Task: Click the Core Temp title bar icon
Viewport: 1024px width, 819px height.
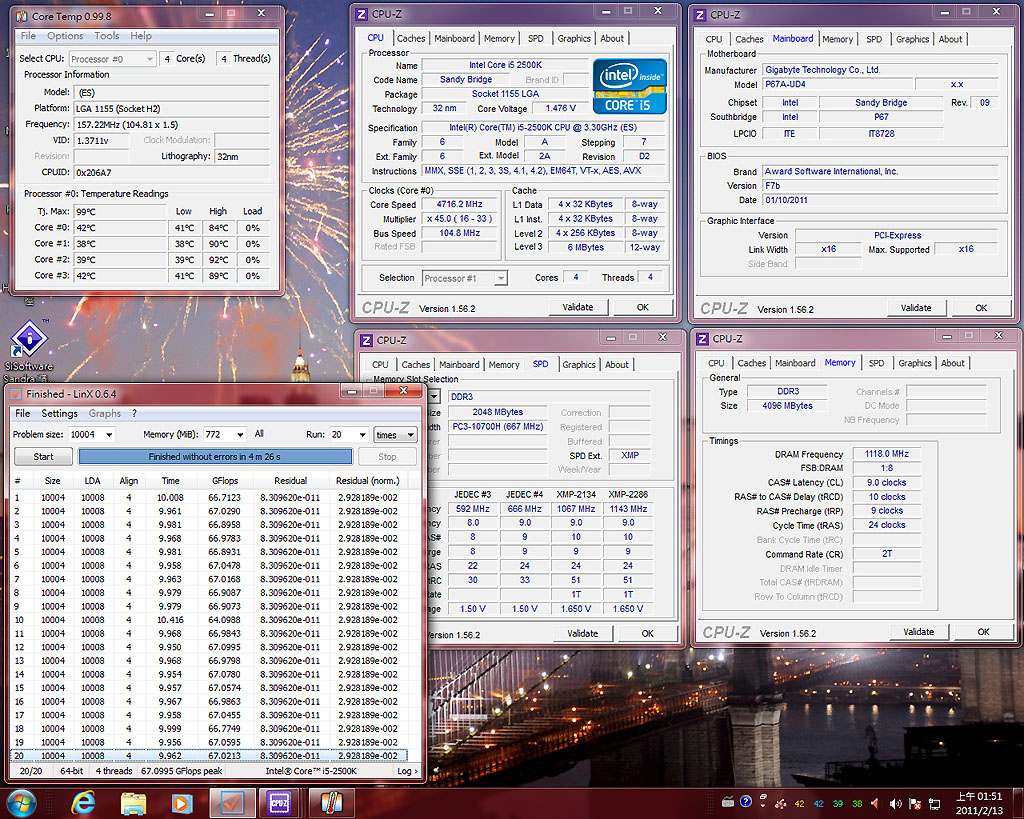Action: 22,16
